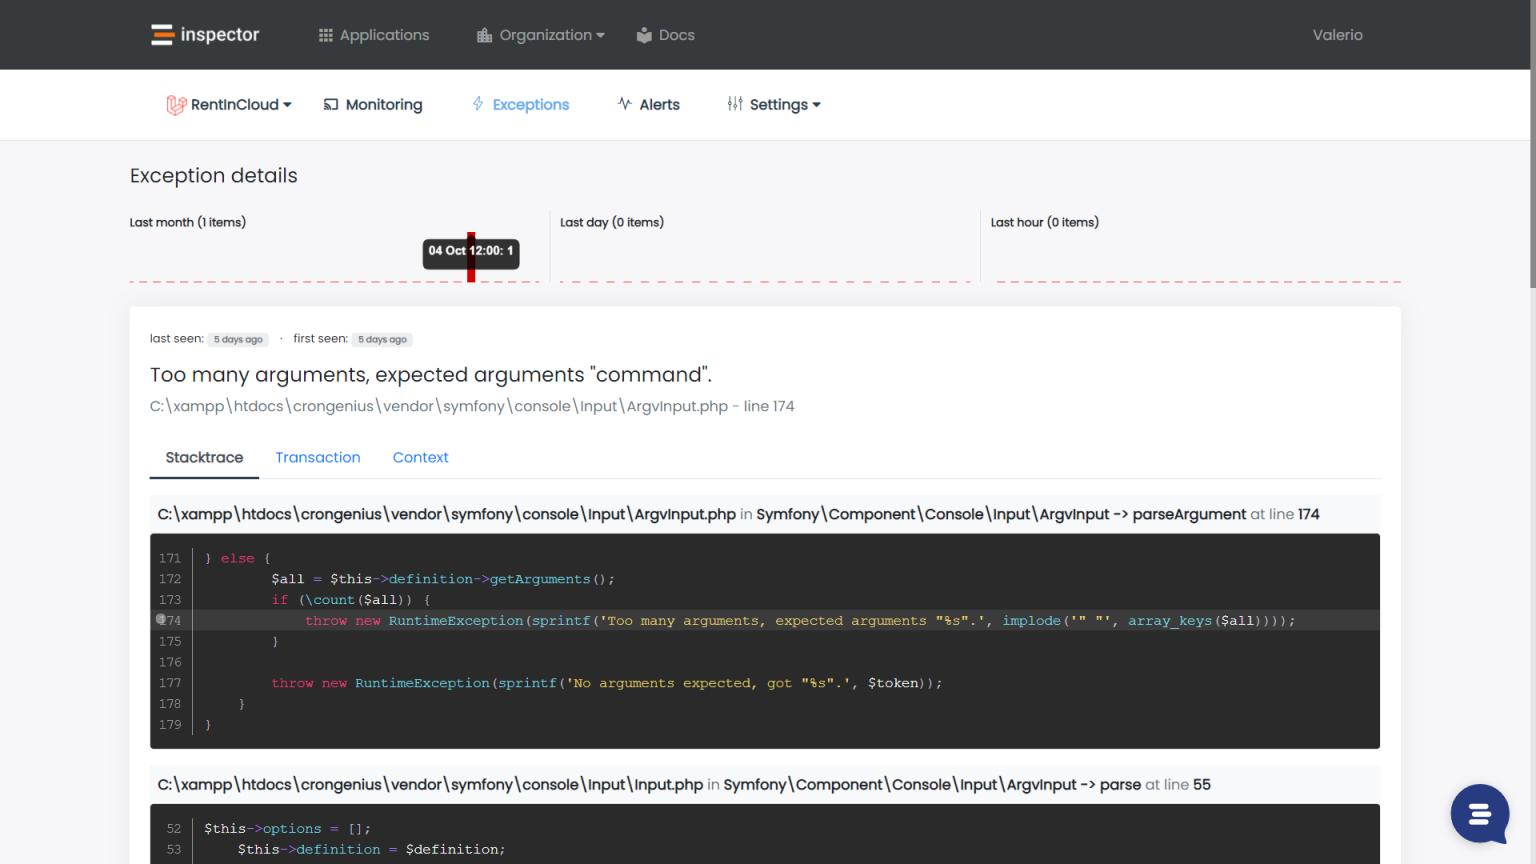Click the Alerts pulse icon
1536x864 pixels.
[x=624, y=103]
